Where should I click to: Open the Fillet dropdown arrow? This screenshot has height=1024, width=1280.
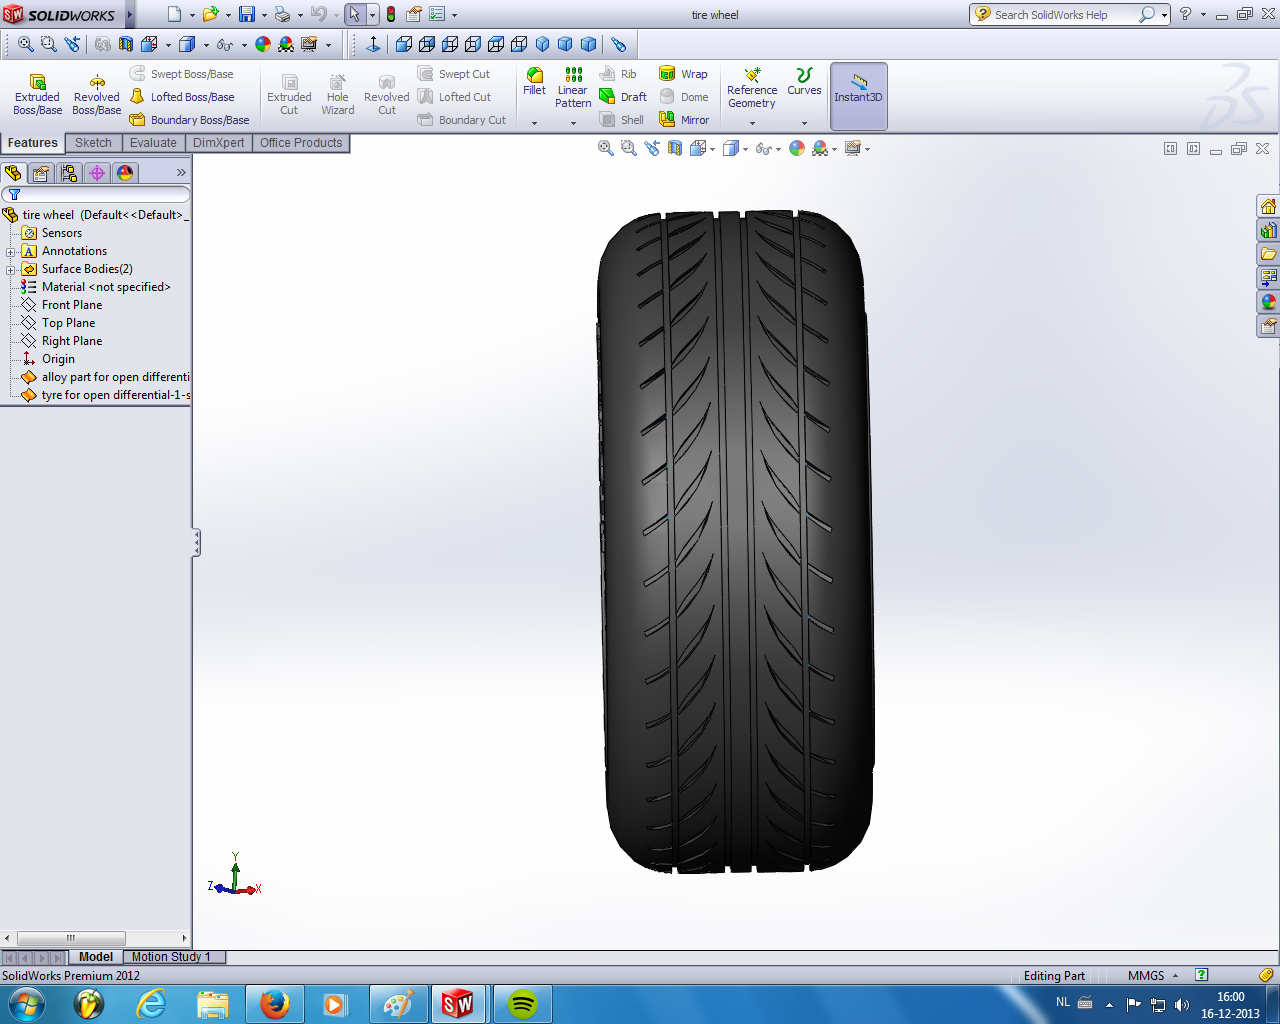click(534, 123)
